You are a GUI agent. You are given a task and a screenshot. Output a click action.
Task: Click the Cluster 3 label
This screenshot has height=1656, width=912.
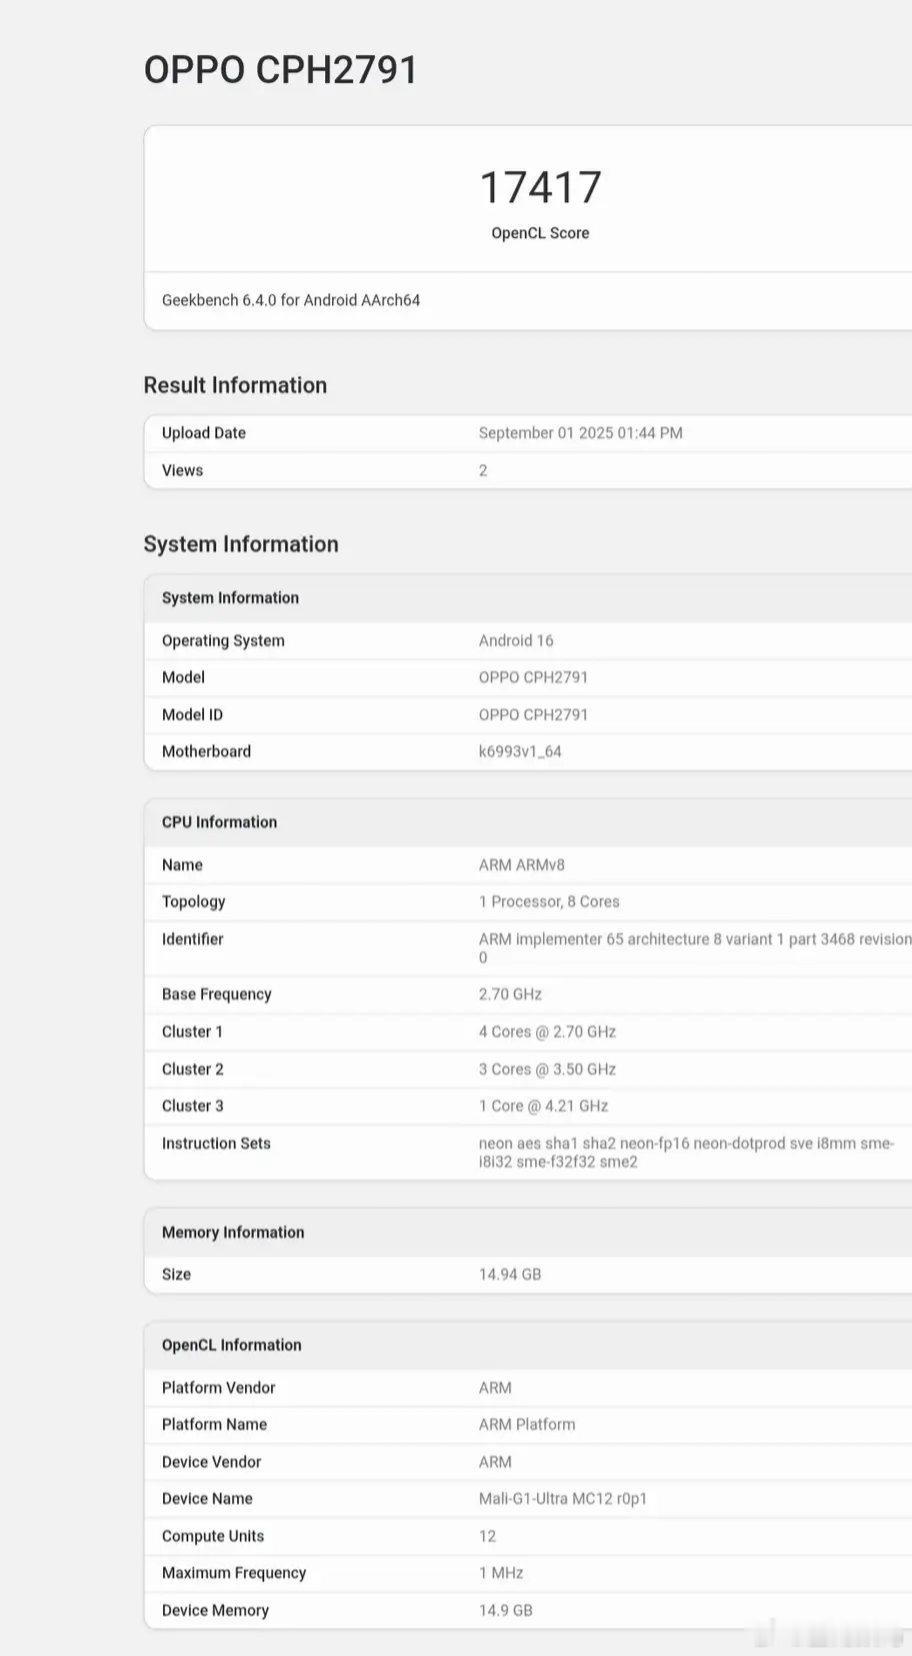[193, 1106]
